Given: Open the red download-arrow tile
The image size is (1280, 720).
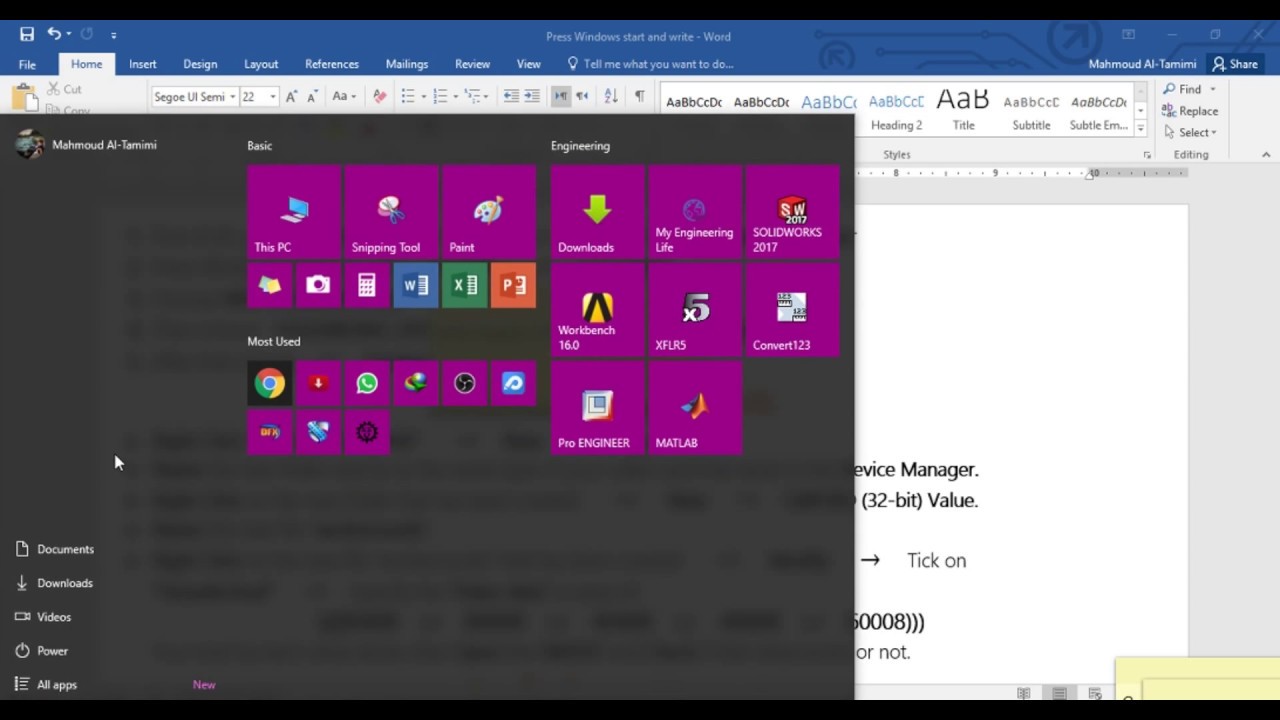Looking at the screenshot, I should pyautogui.click(x=318, y=383).
